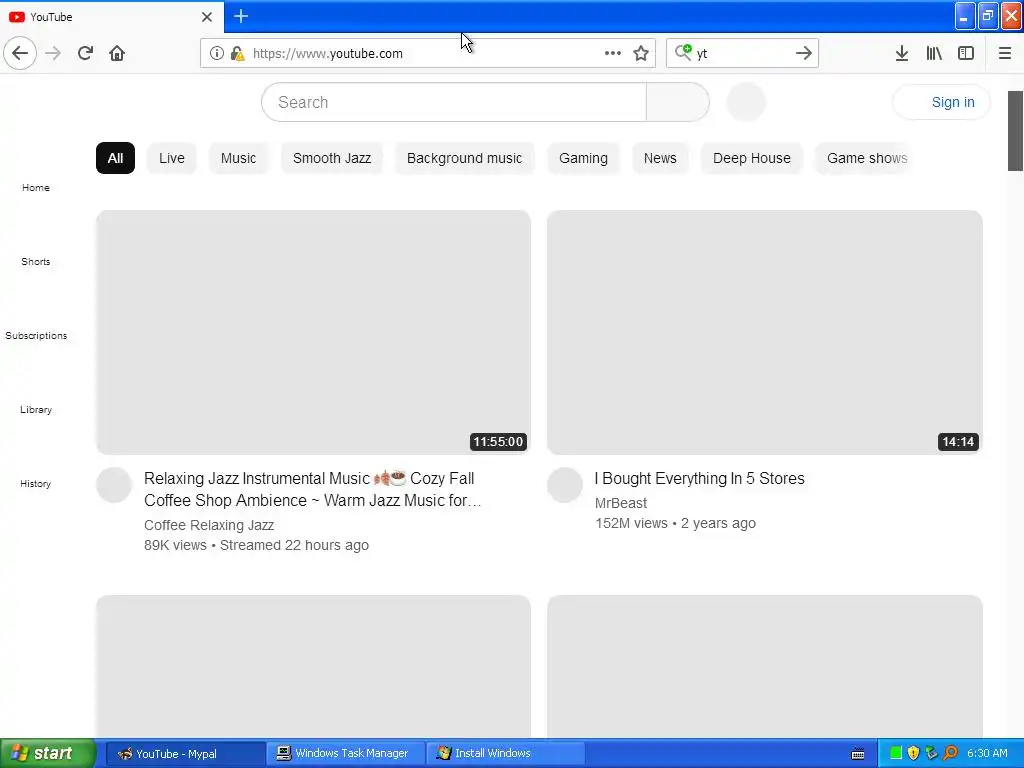Open the Coffee Relaxing Jazz channel name
The image size is (1024, 768).
coord(209,525)
